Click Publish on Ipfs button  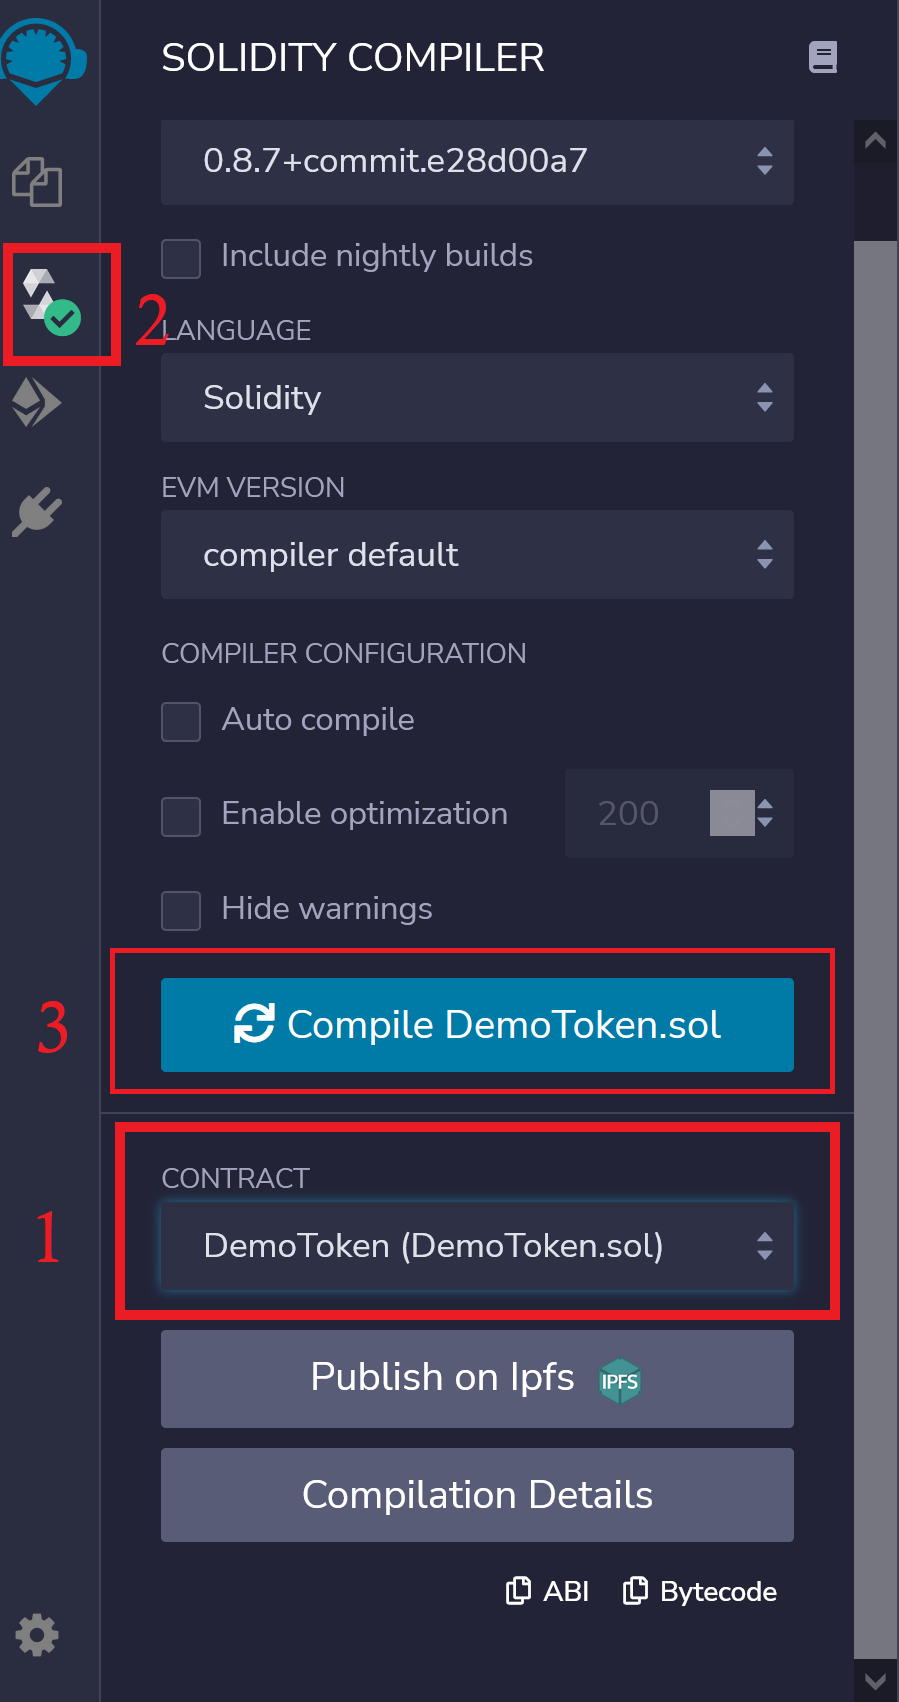(x=477, y=1379)
